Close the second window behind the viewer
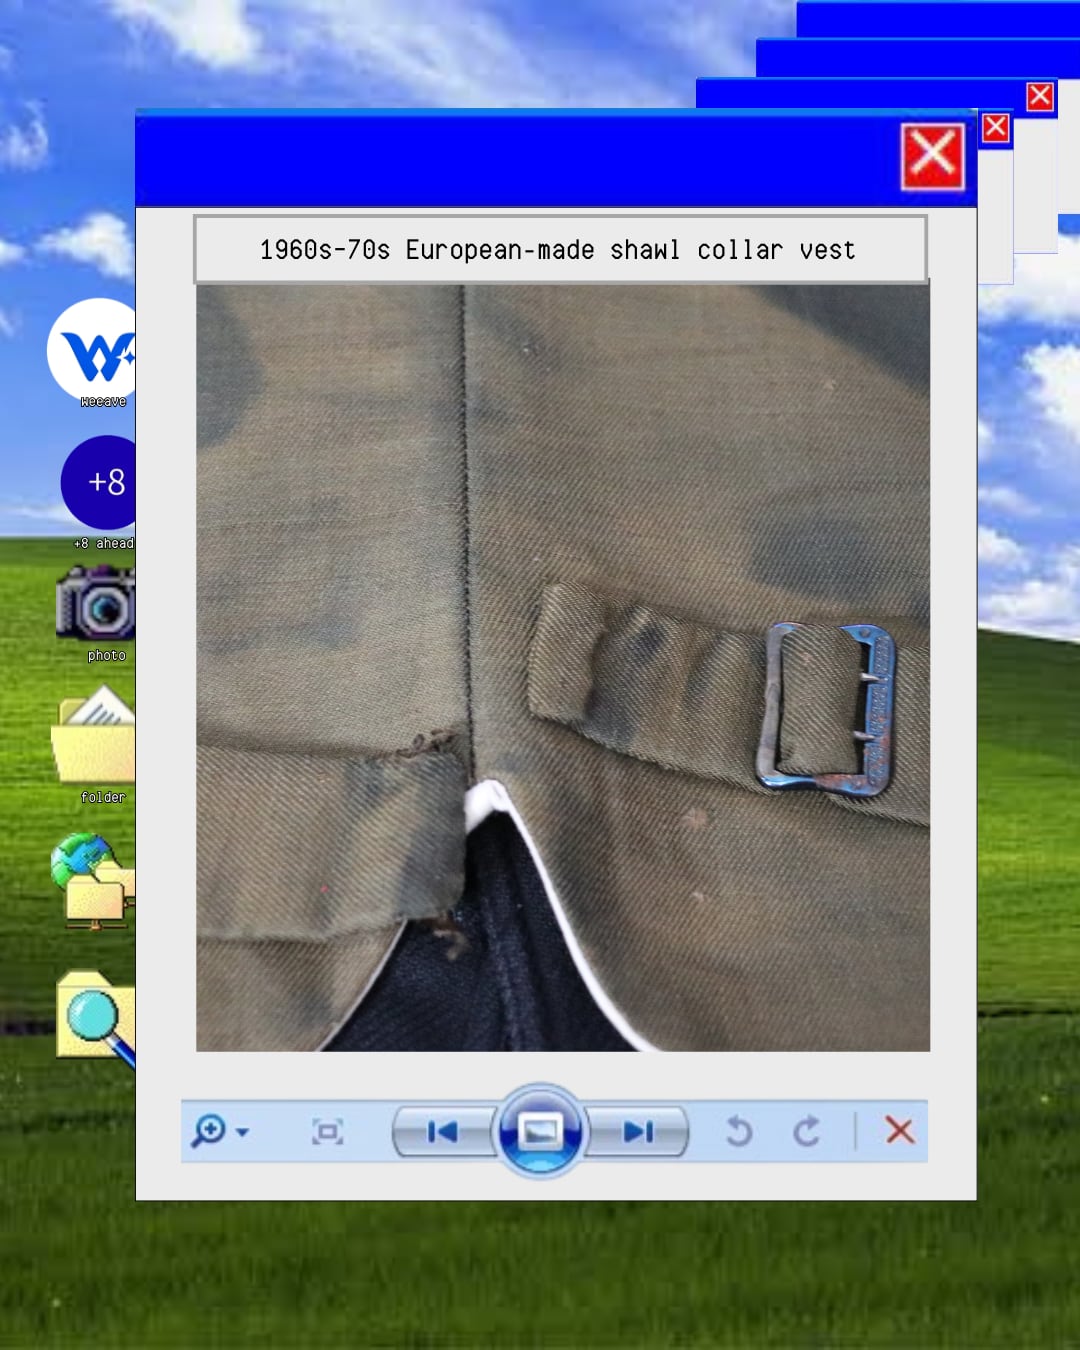 (x=995, y=128)
